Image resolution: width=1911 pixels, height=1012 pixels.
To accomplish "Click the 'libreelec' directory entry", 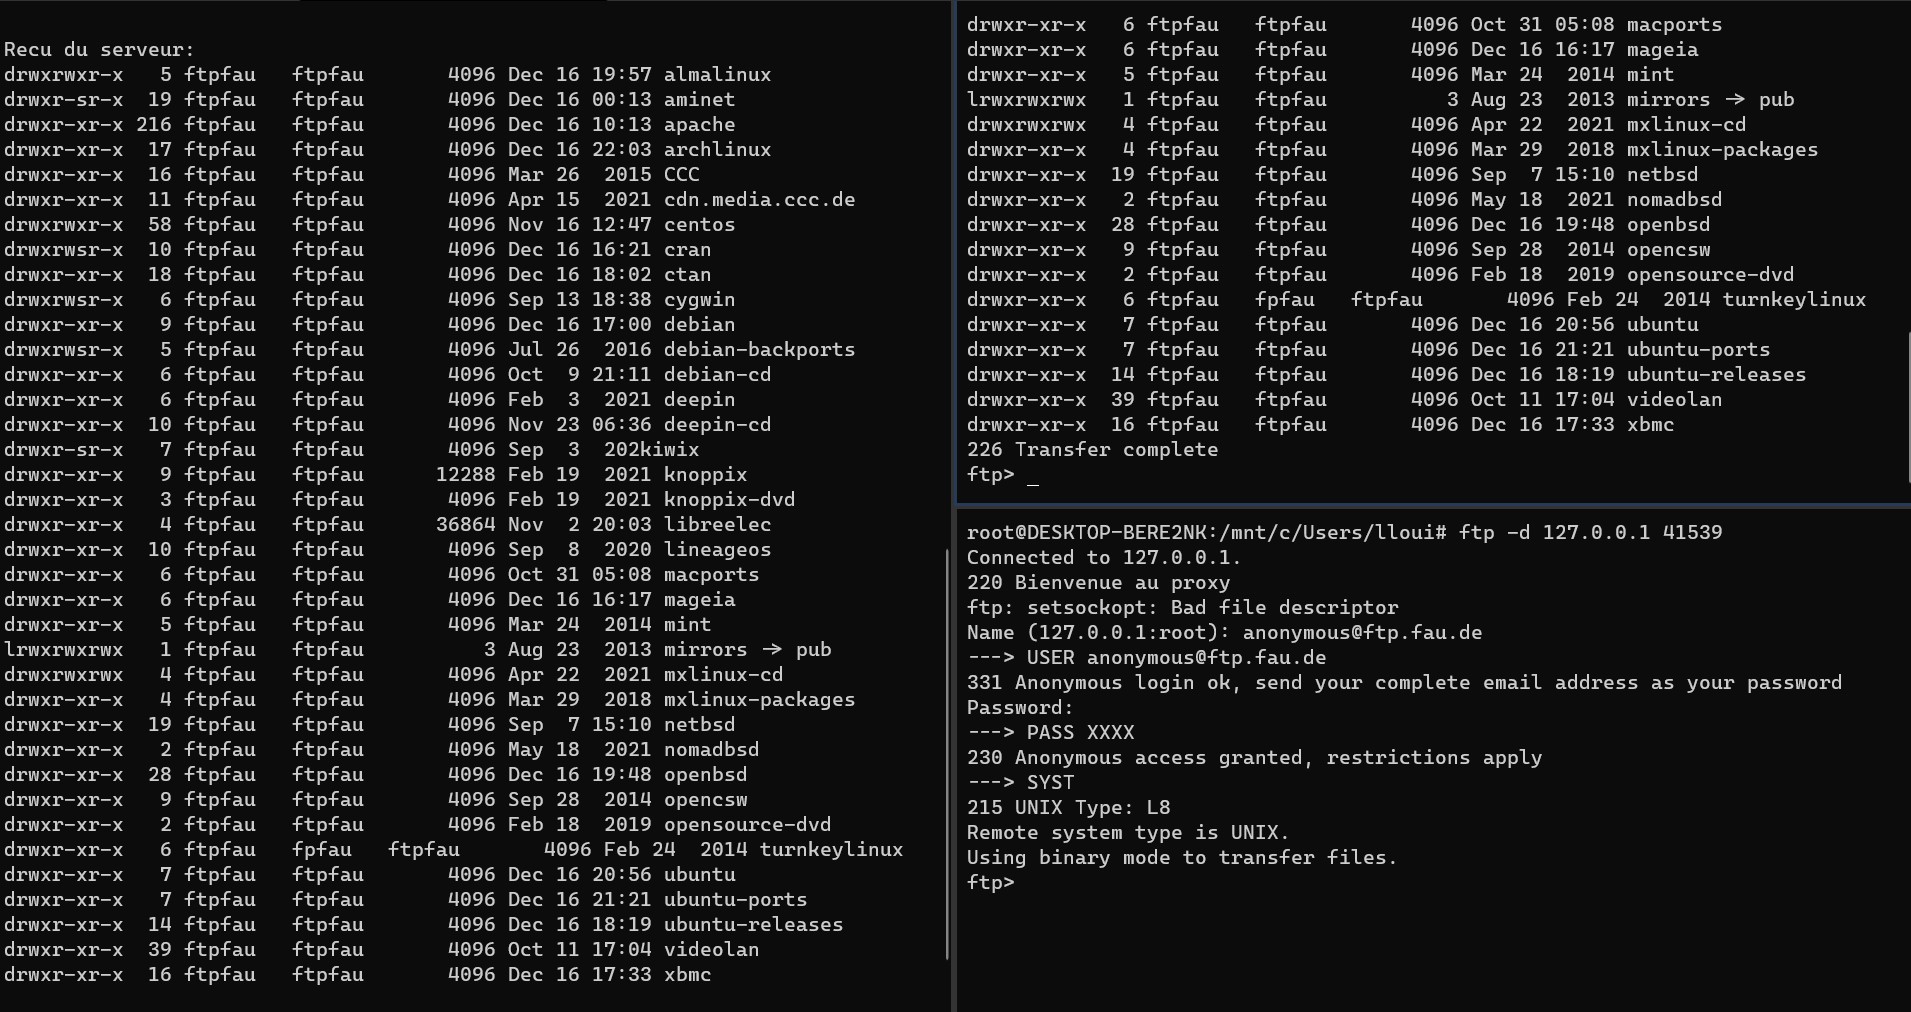I will (x=717, y=525).
